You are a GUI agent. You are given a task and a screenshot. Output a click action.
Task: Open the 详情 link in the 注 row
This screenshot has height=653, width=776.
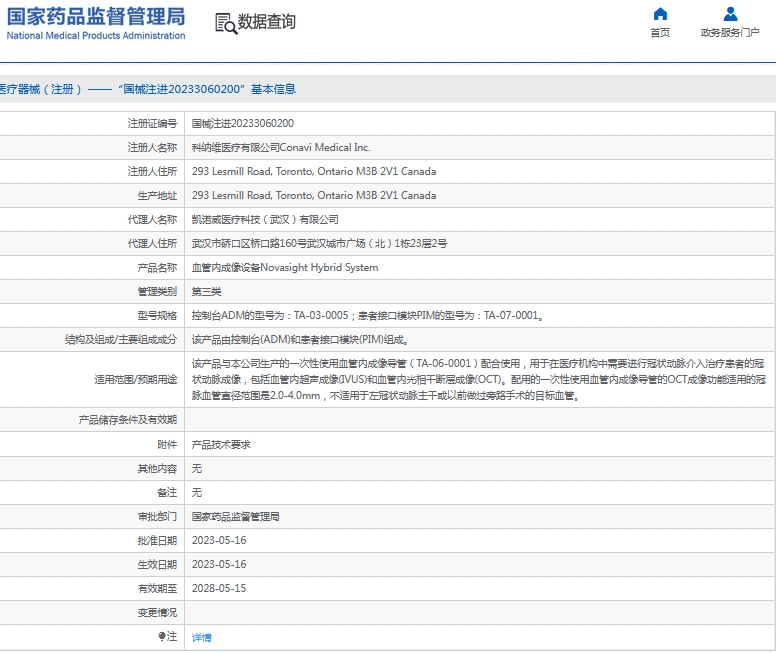point(201,637)
